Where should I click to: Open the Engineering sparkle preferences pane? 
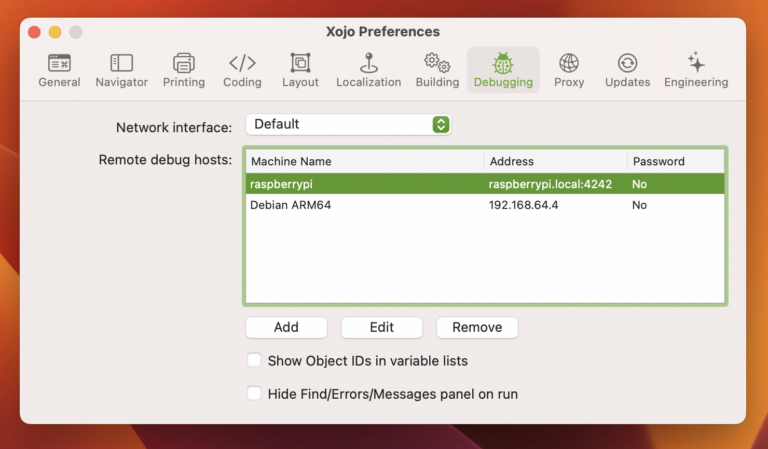pyautogui.click(x=696, y=71)
